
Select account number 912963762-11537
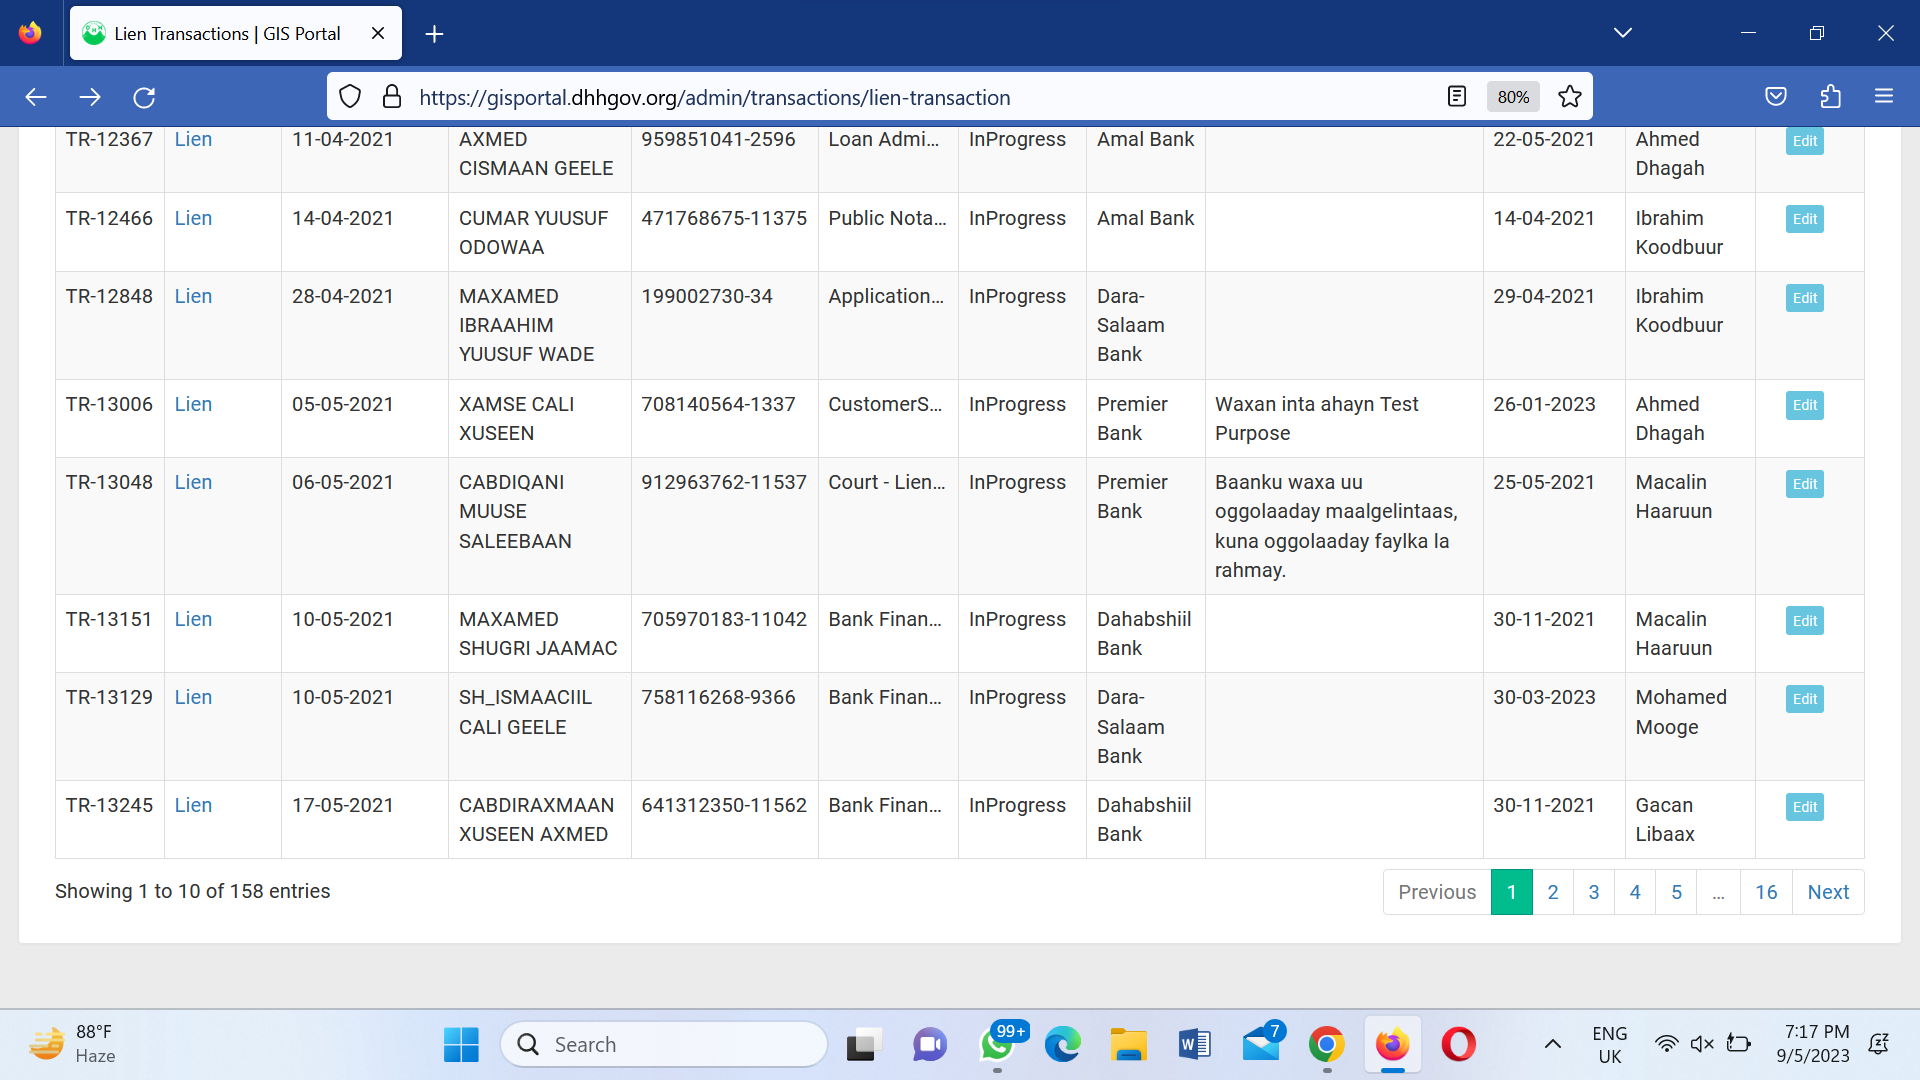(x=724, y=482)
